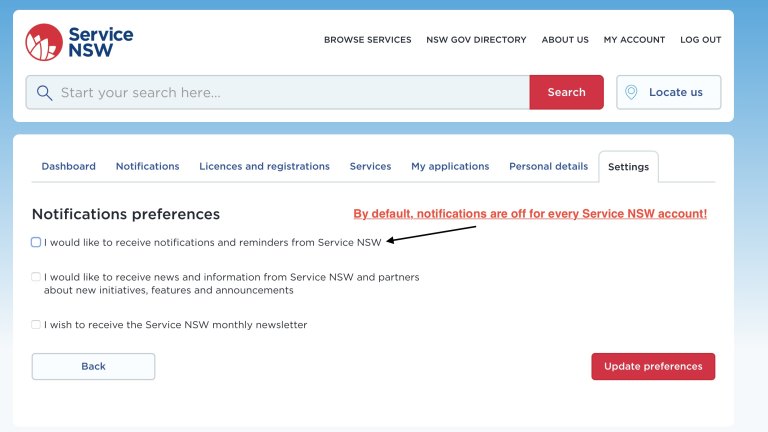
Task: Select the Settings tab
Action: point(628,167)
